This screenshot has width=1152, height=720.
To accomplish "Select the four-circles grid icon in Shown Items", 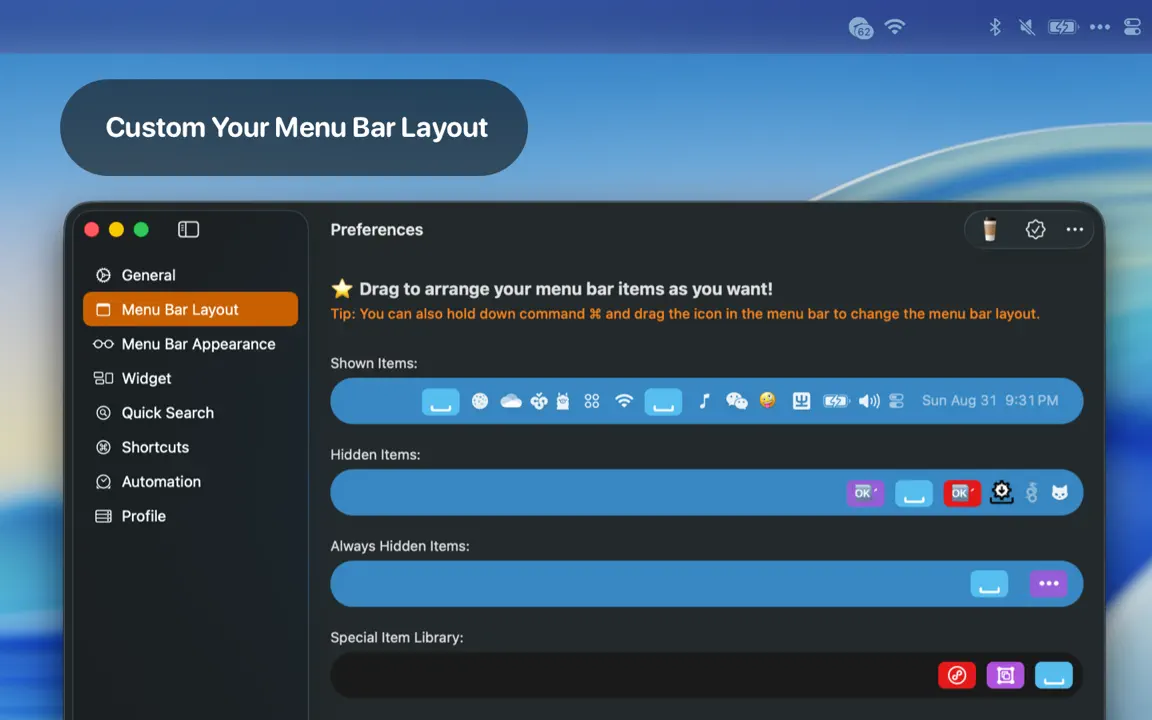I will pos(591,400).
